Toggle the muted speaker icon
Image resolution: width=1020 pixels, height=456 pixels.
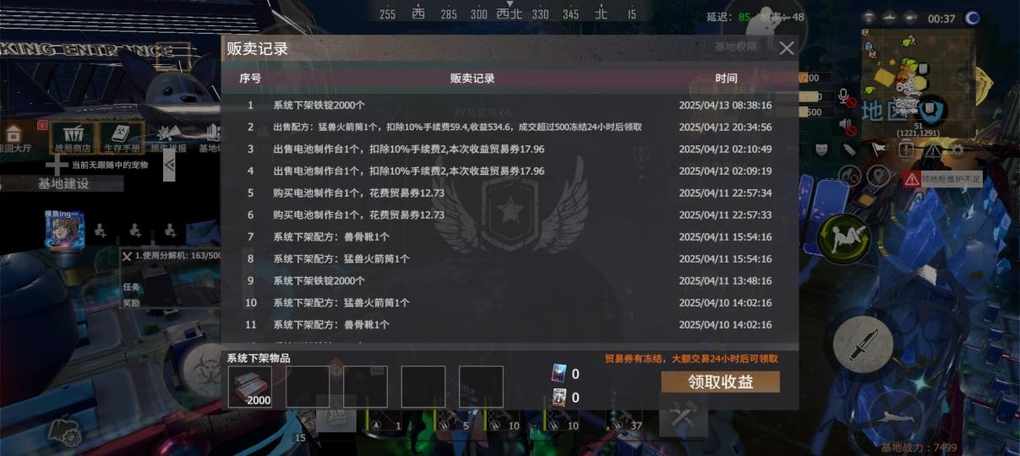click(847, 125)
